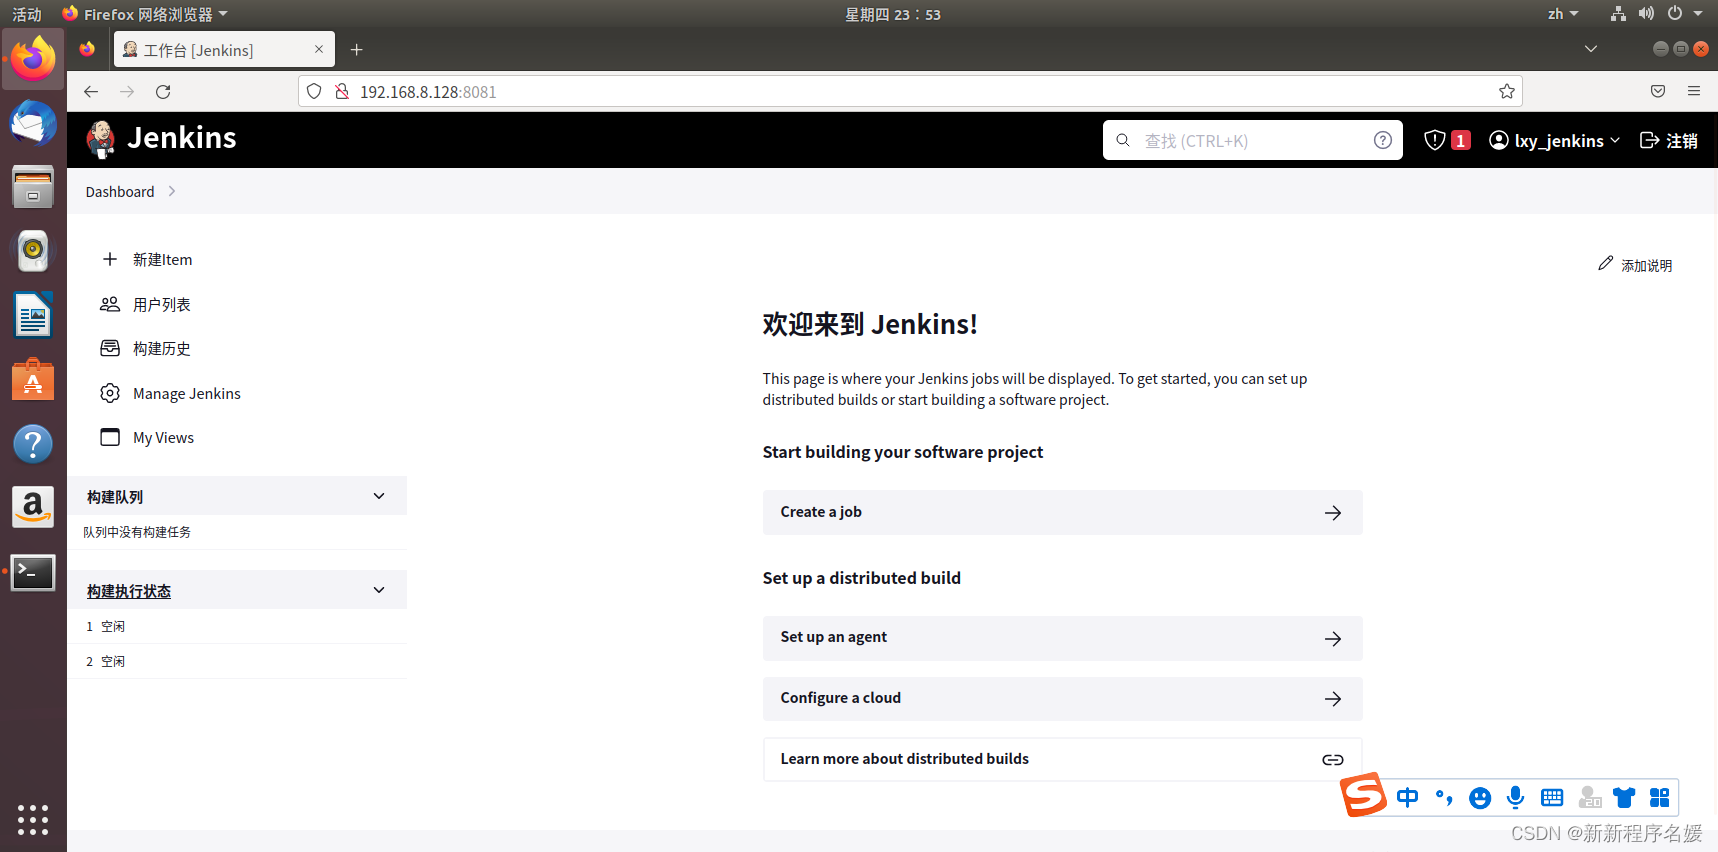
Task: Open the search help question-mark icon
Action: [1383, 140]
